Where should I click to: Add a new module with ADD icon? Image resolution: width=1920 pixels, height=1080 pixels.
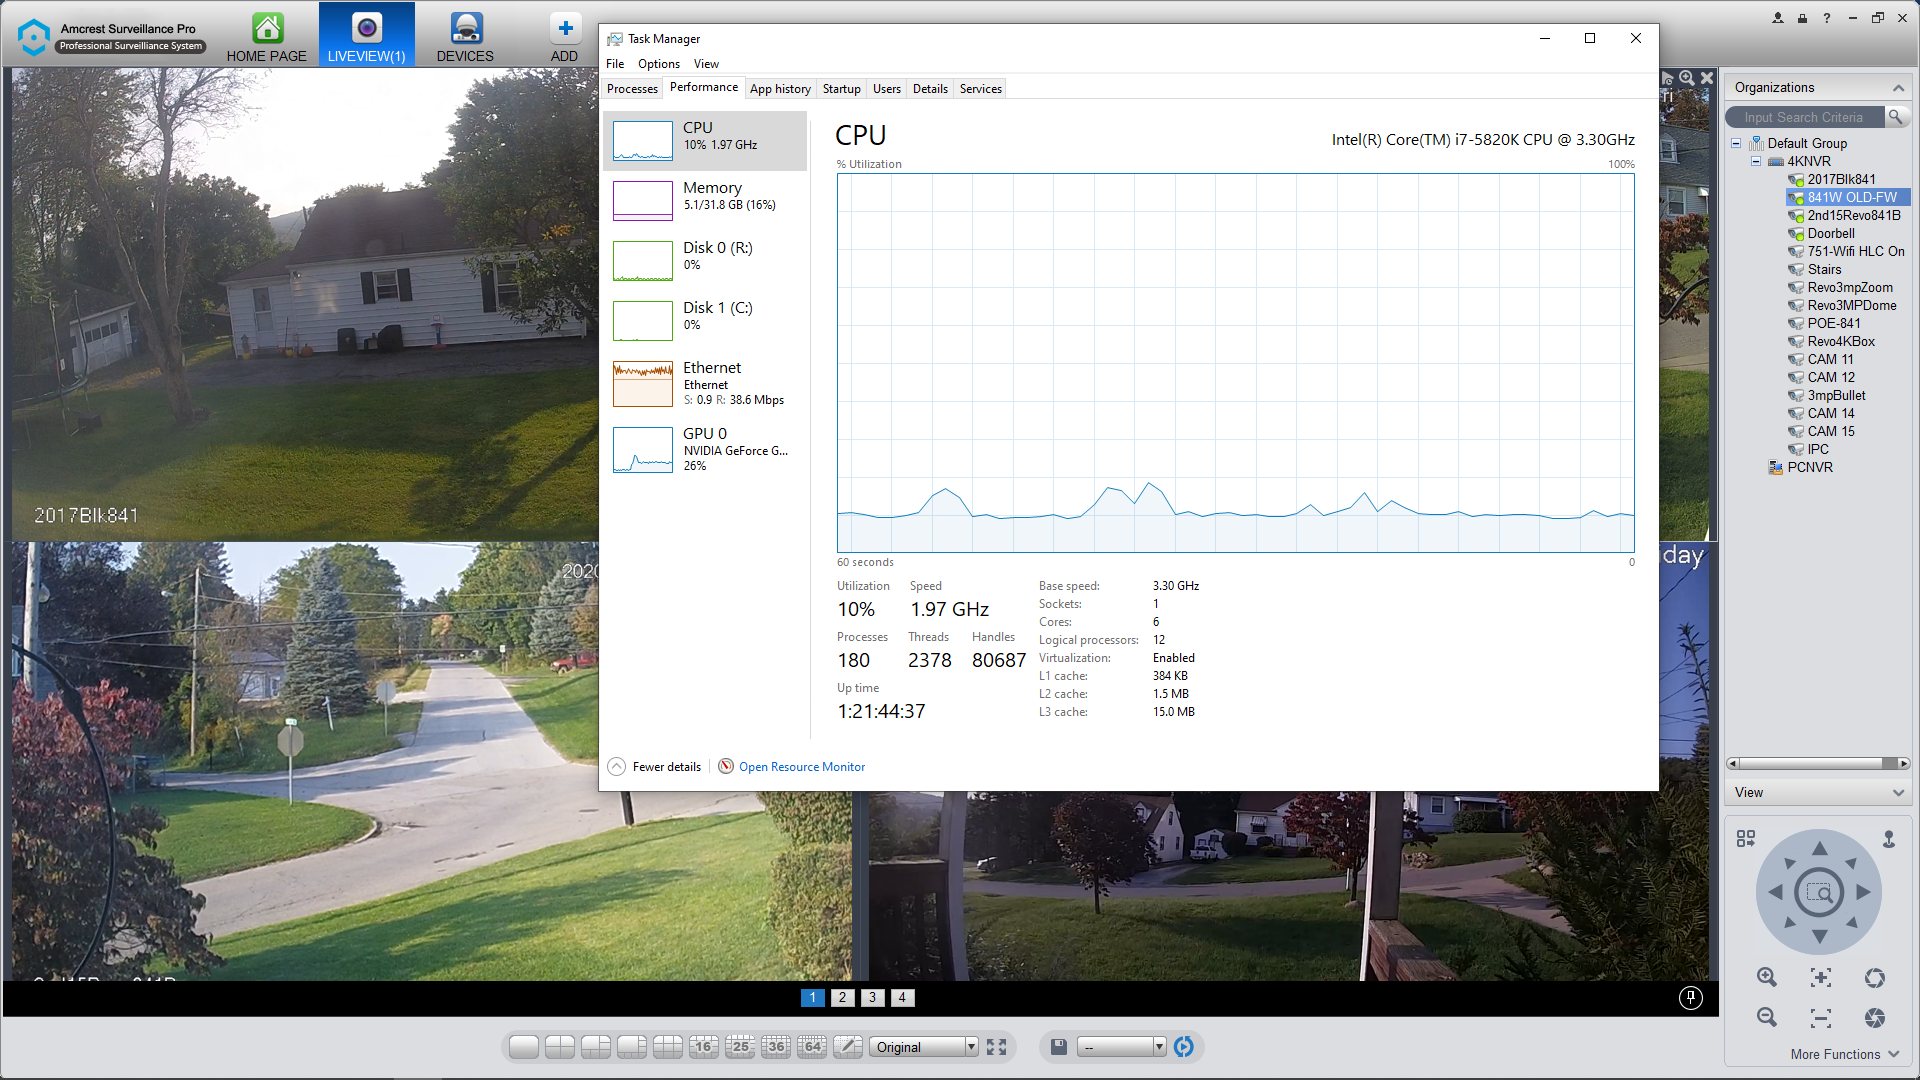(x=564, y=38)
